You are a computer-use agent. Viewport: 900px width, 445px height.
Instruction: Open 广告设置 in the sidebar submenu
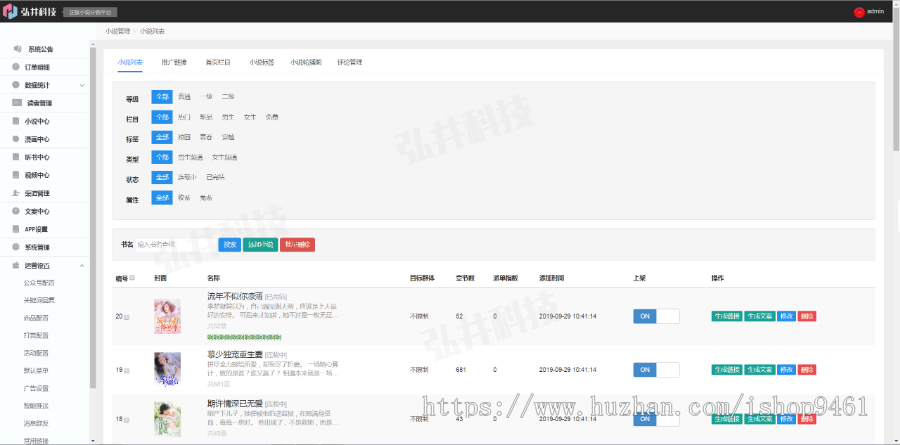pyautogui.click(x=36, y=388)
